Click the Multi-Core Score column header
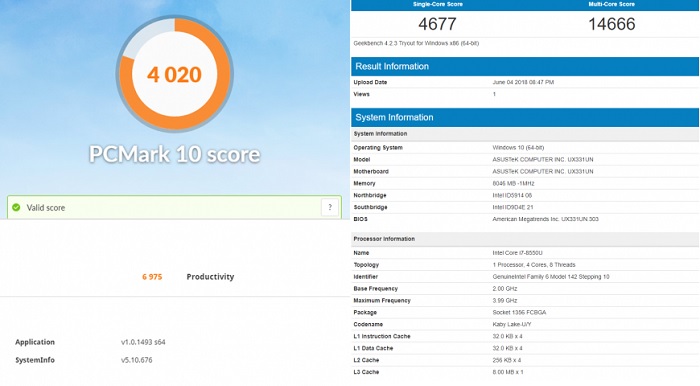This screenshot has width=700, height=386. (x=612, y=4)
